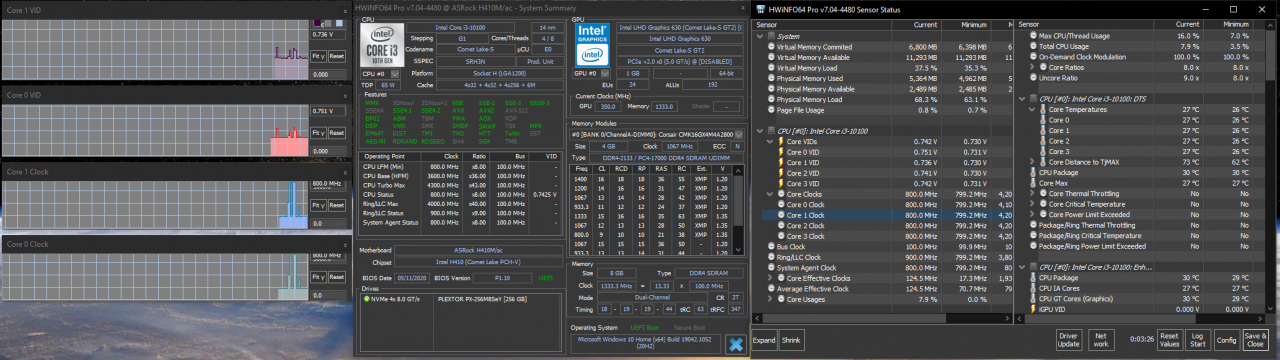Expand Core Power Limit Exceeded node
1280x360 pixels.
1033,214
